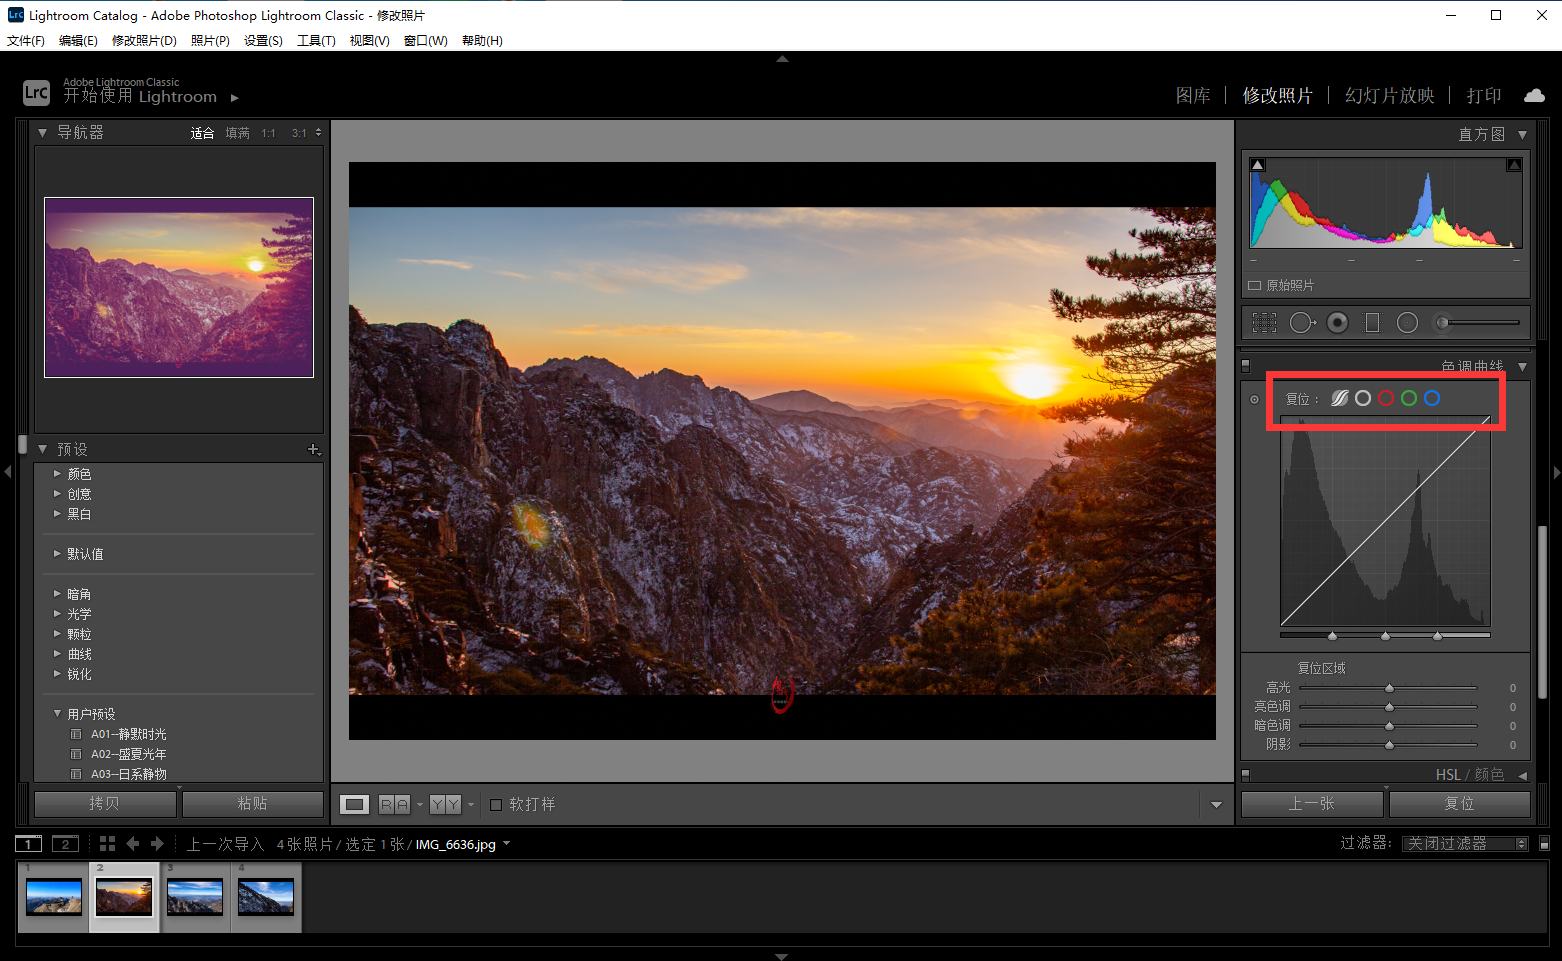Select the Crop Overlay tool

1265,322
